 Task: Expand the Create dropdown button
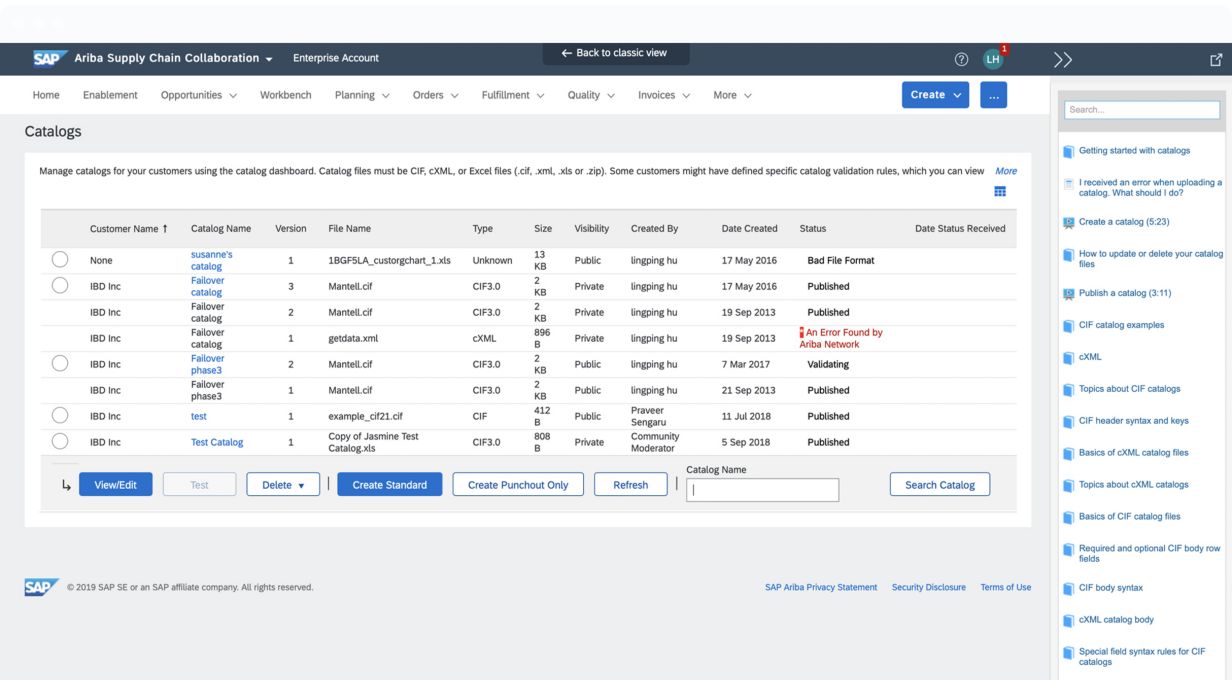935,95
